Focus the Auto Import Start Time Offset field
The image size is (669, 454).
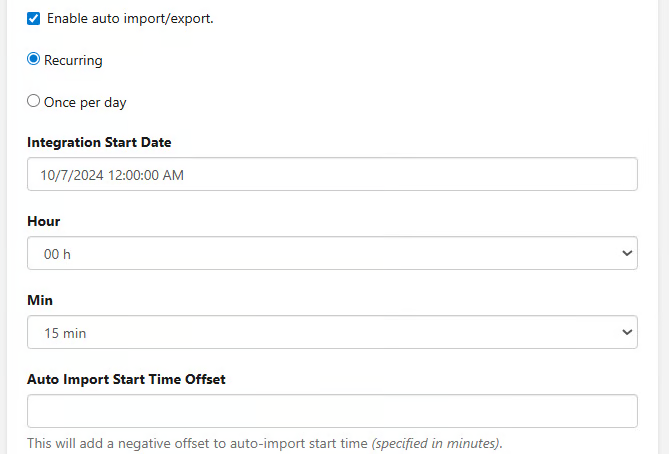(x=332, y=411)
